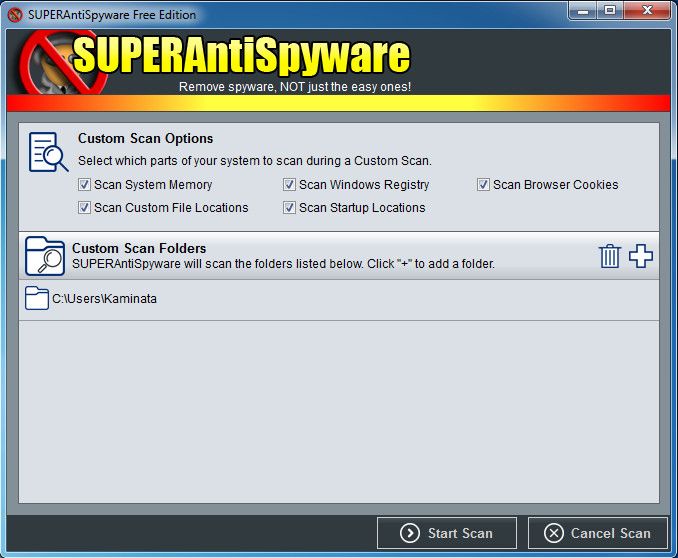
Task: Select the C:\Users\Kaminata folder entry
Action: point(339,299)
